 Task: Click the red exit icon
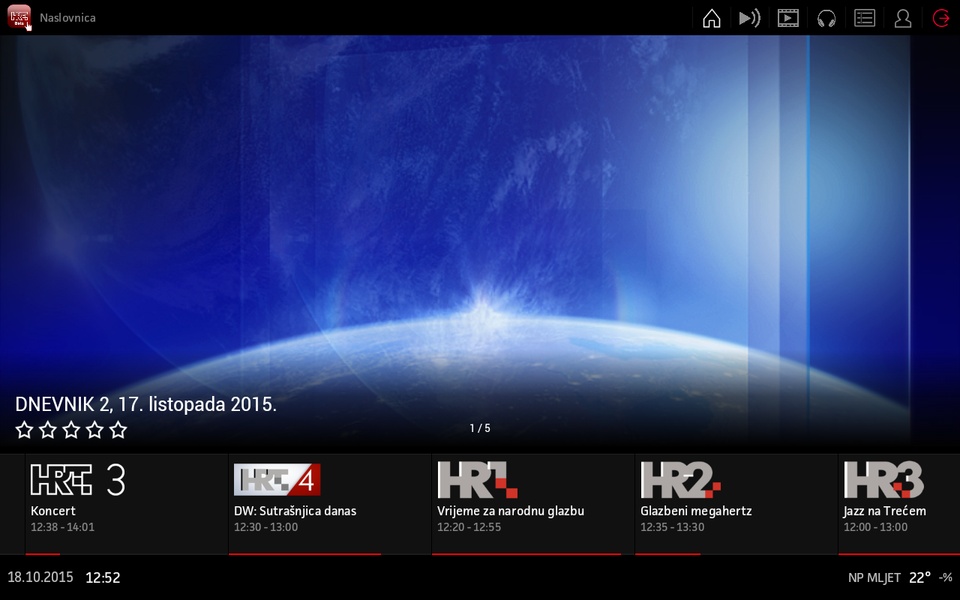pyautogui.click(x=941, y=18)
